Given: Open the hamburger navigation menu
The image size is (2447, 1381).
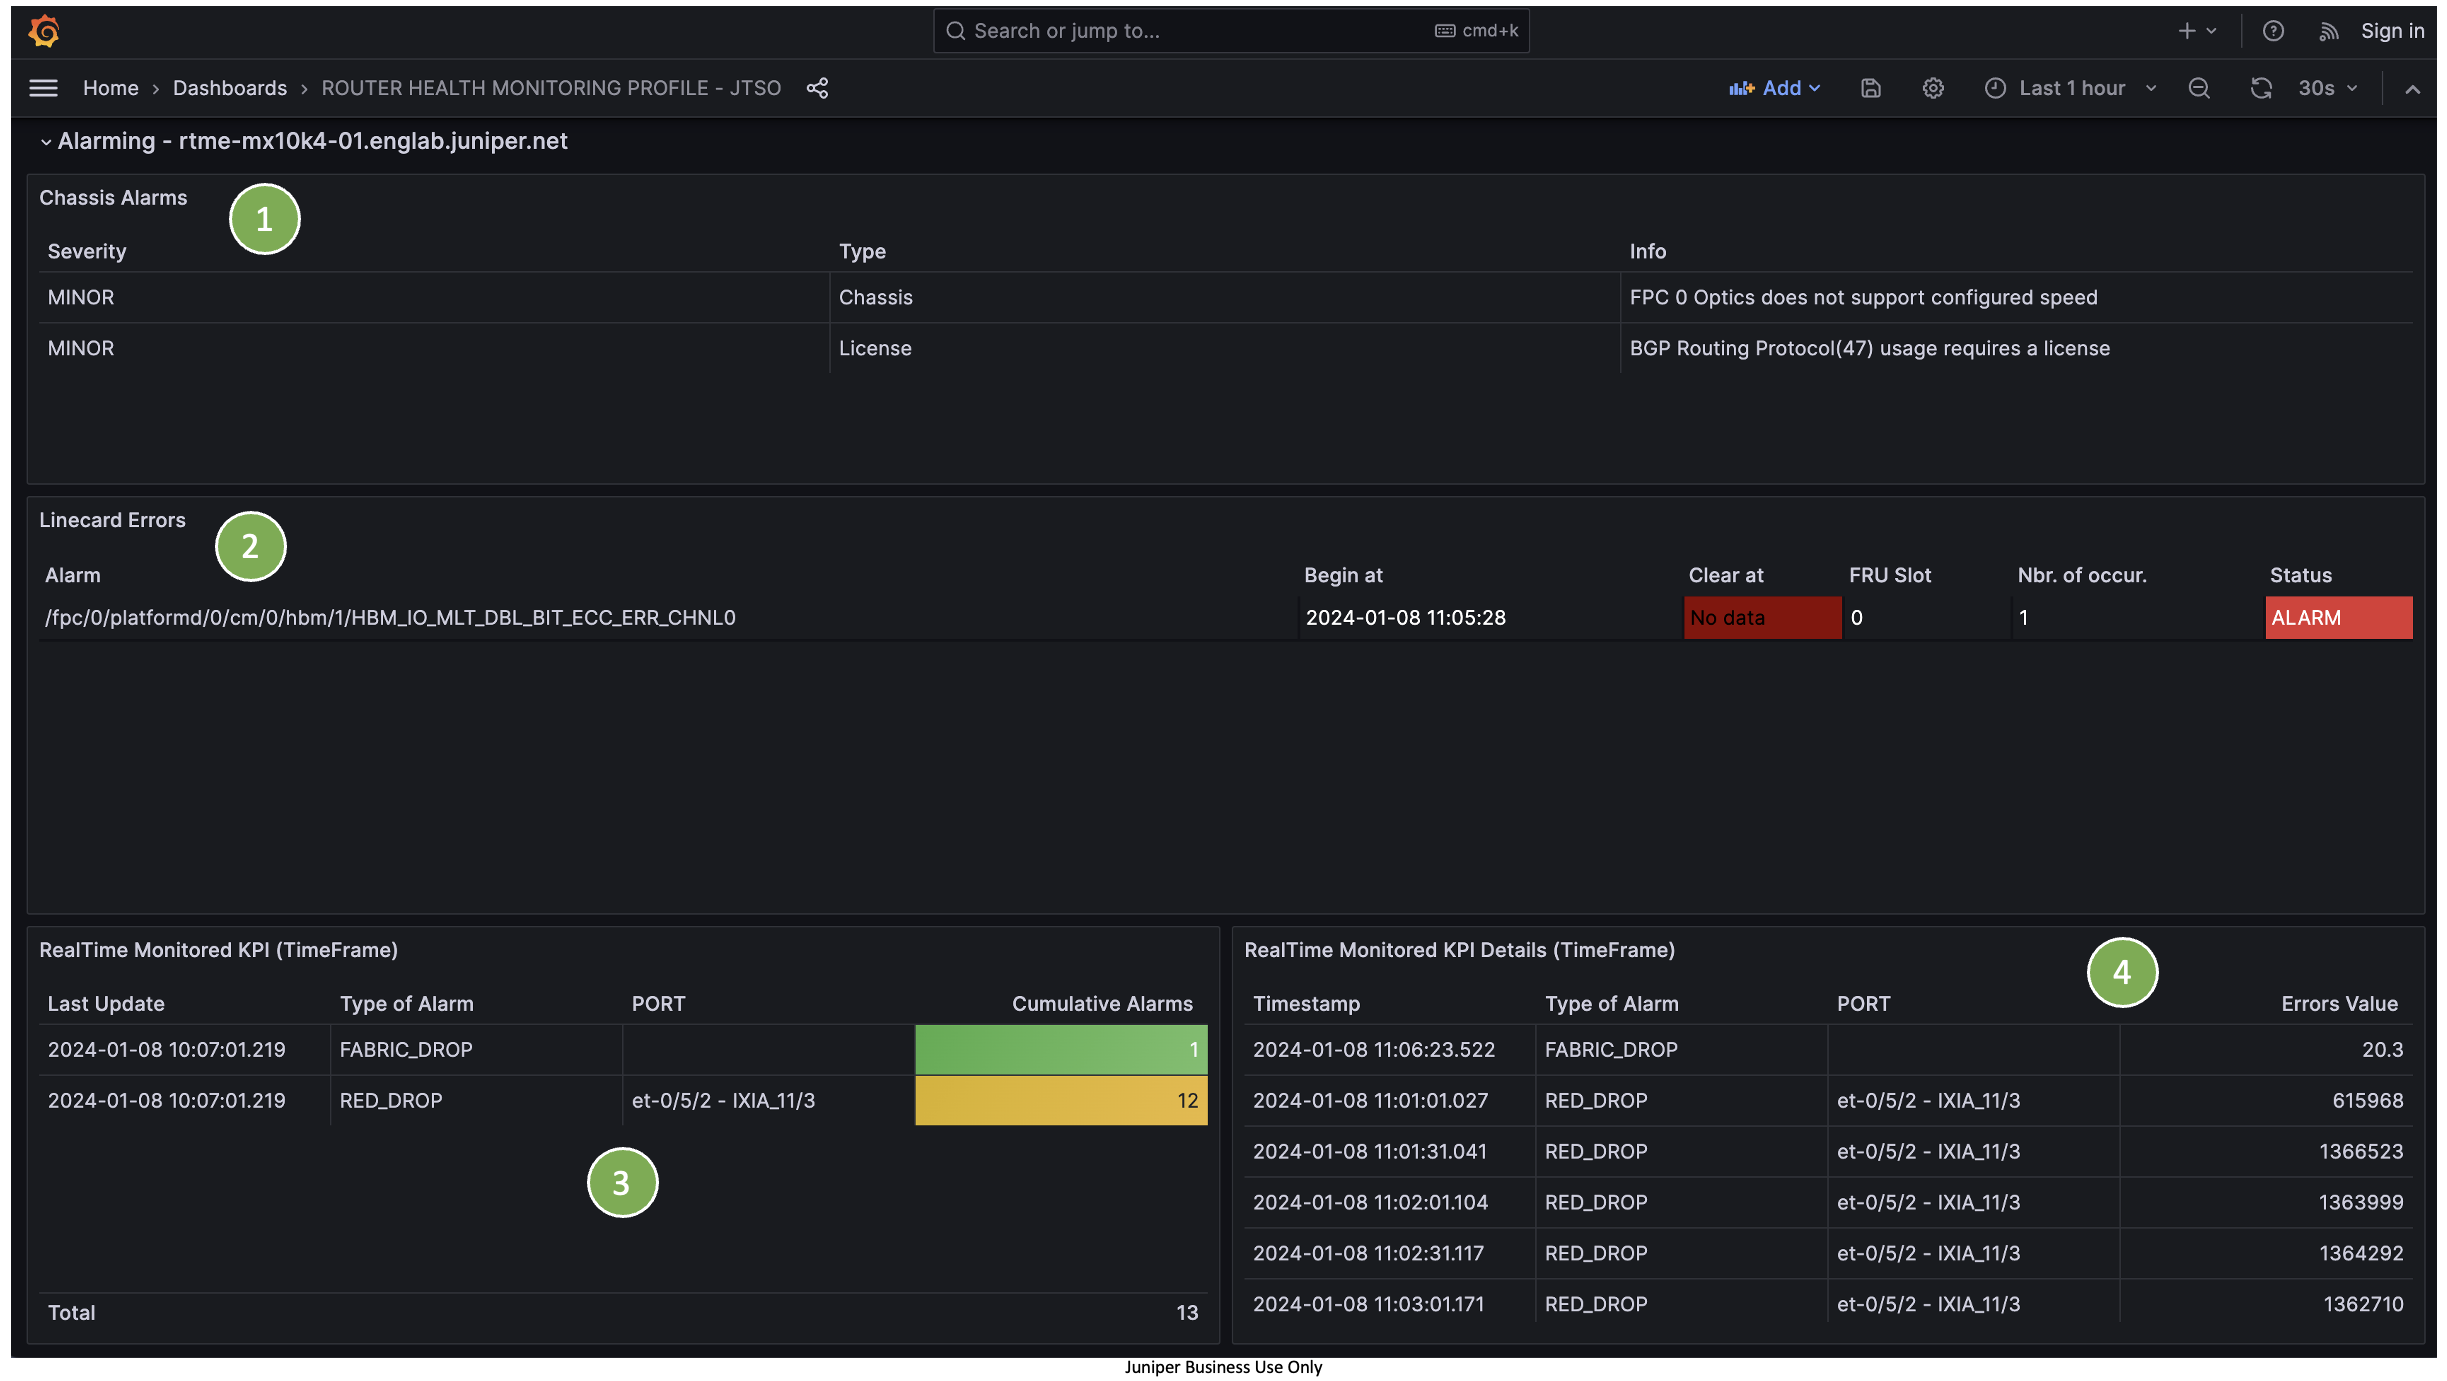Looking at the screenshot, I should tap(43, 88).
